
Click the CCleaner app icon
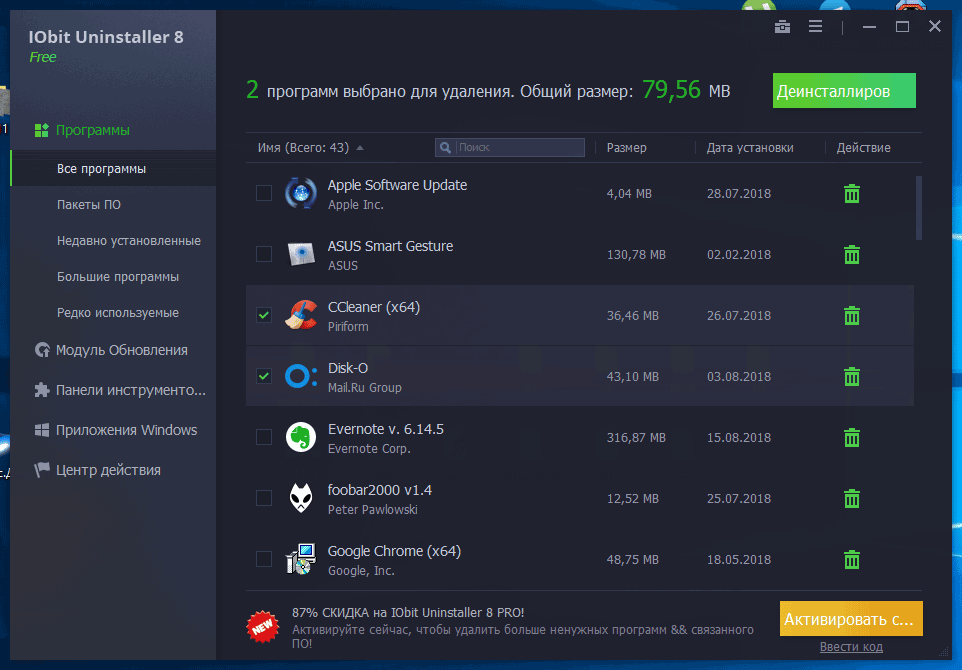point(301,315)
